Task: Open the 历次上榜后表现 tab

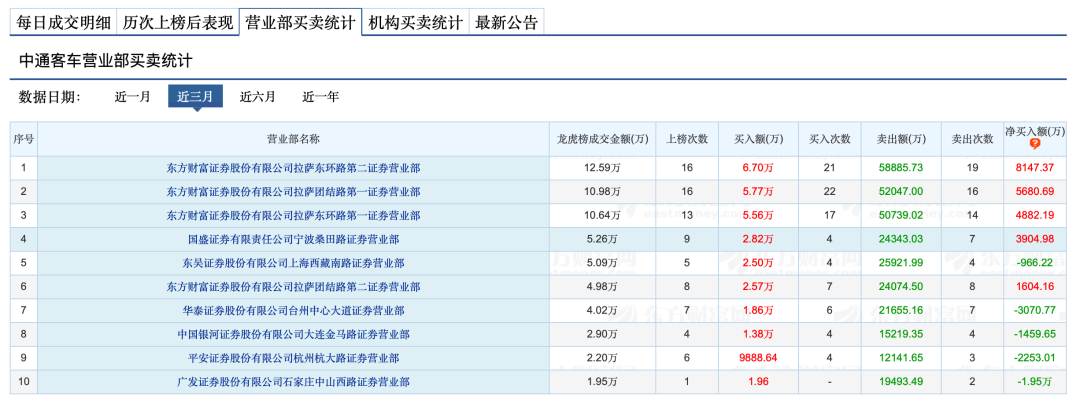Action: [x=178, y=22]
